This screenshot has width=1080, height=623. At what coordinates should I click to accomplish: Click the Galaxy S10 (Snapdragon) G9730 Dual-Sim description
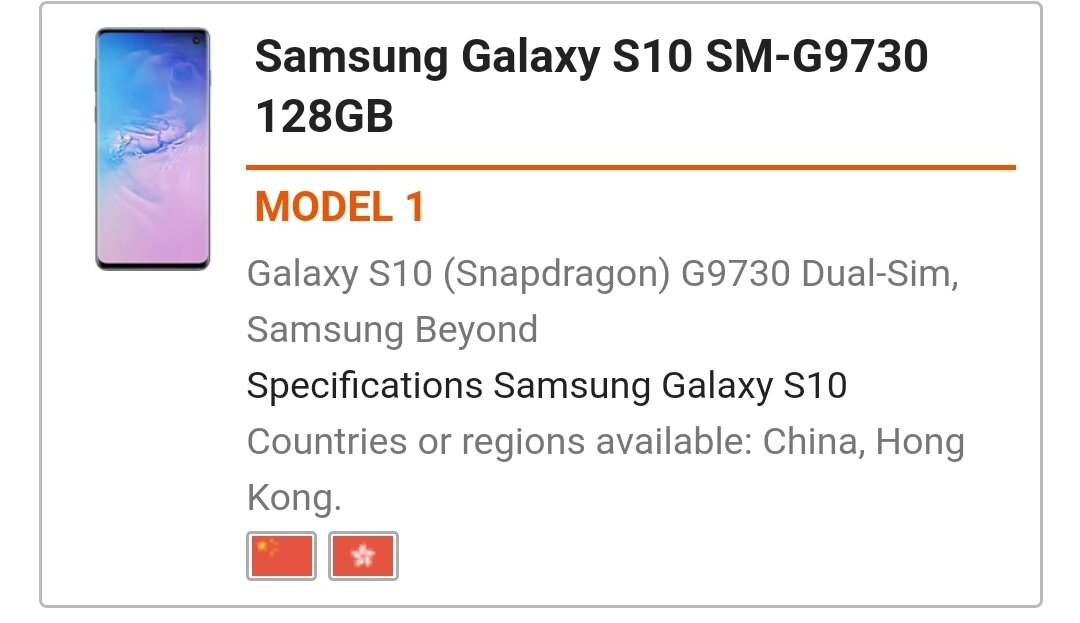tap(603, 274)
